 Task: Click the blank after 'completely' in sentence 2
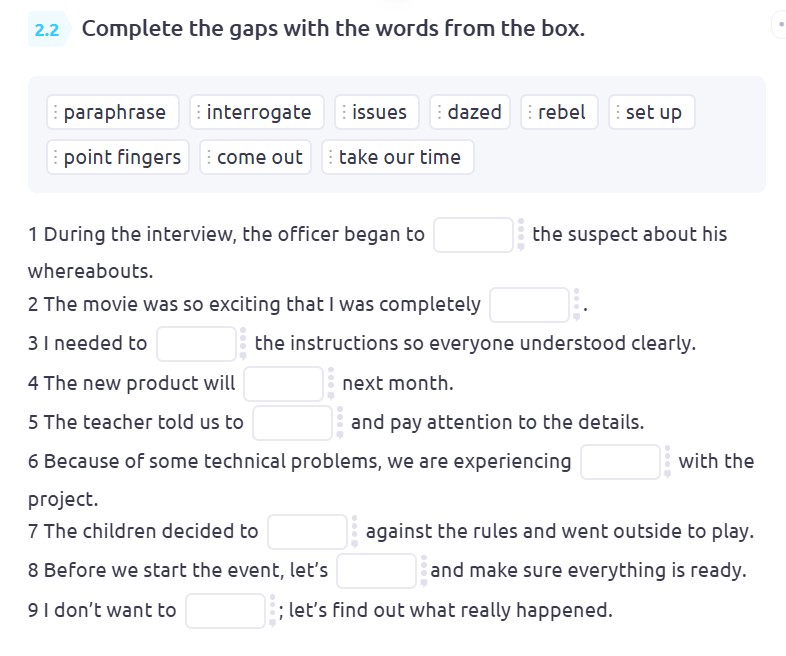click(x=529, y=305)
